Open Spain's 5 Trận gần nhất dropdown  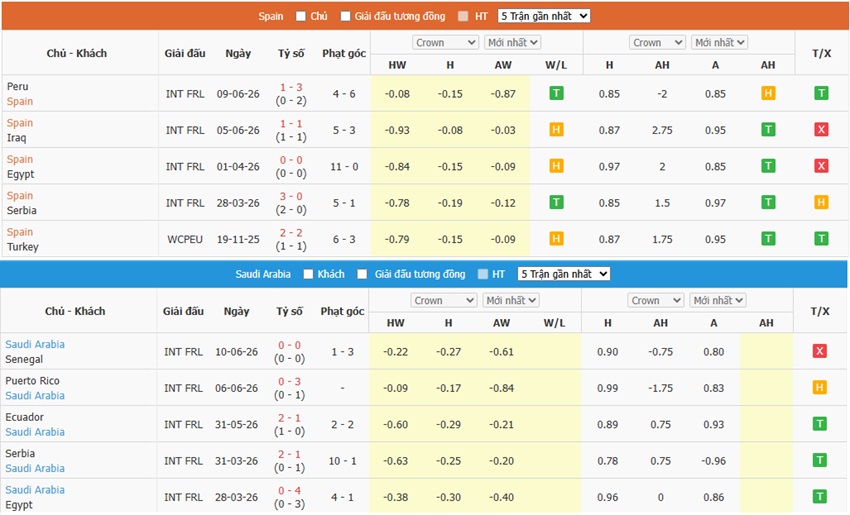pos(544,16)
